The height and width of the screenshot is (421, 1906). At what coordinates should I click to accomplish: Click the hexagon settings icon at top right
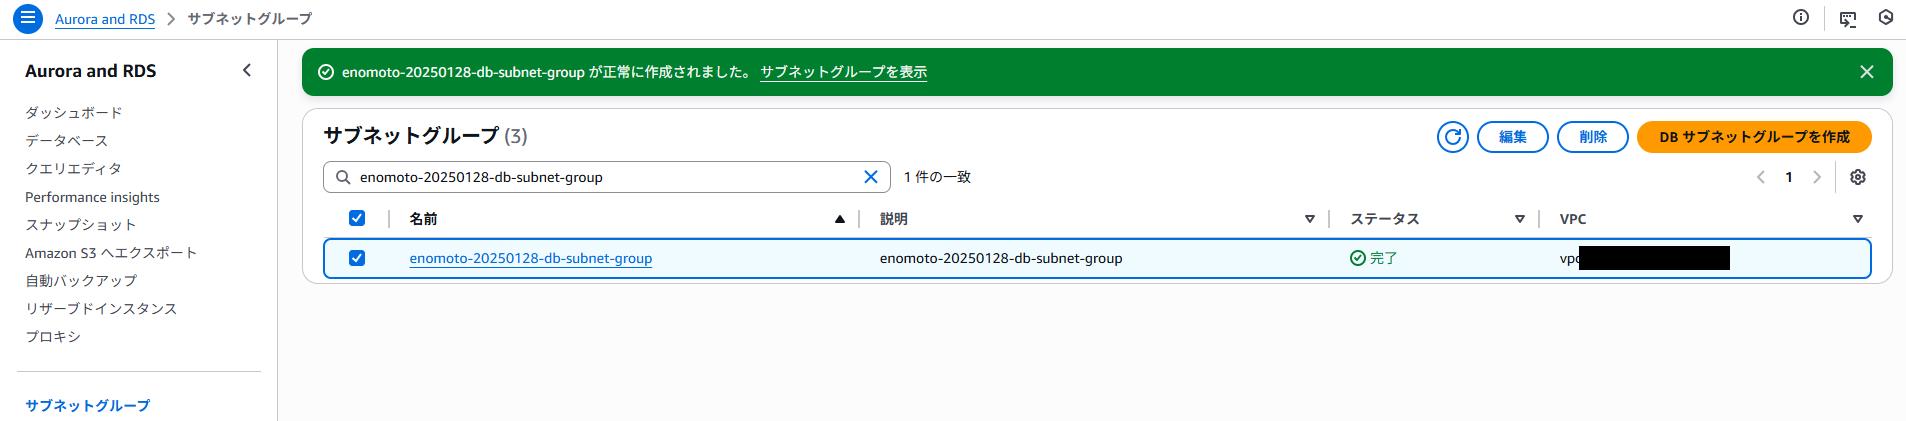(x=1886, y=17)
